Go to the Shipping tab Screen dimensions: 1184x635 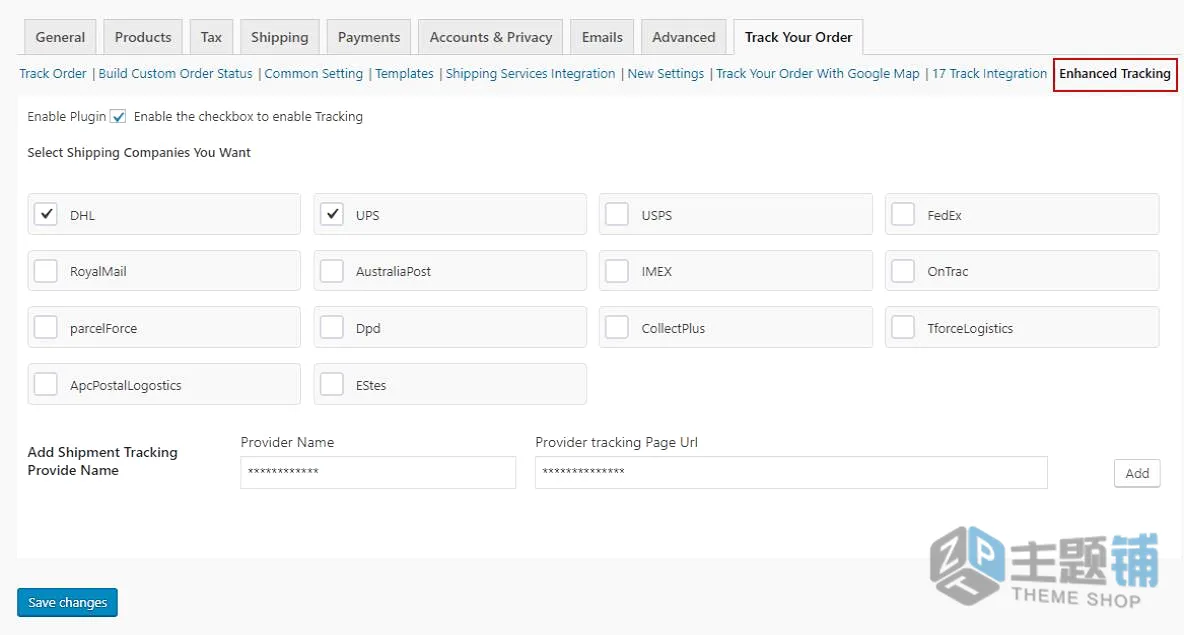tap(279, 37)
